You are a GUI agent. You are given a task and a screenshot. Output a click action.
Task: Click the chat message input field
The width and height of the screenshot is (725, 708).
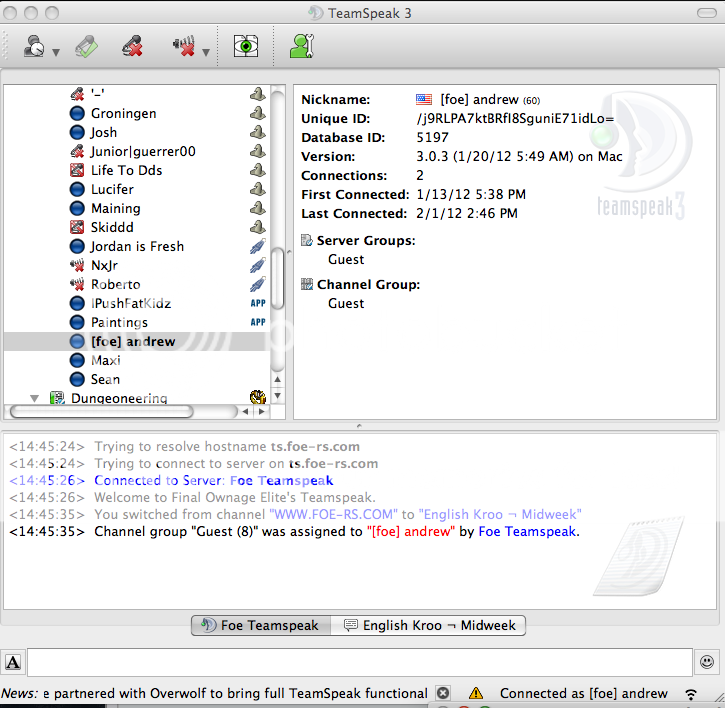(x=360, y=662)
